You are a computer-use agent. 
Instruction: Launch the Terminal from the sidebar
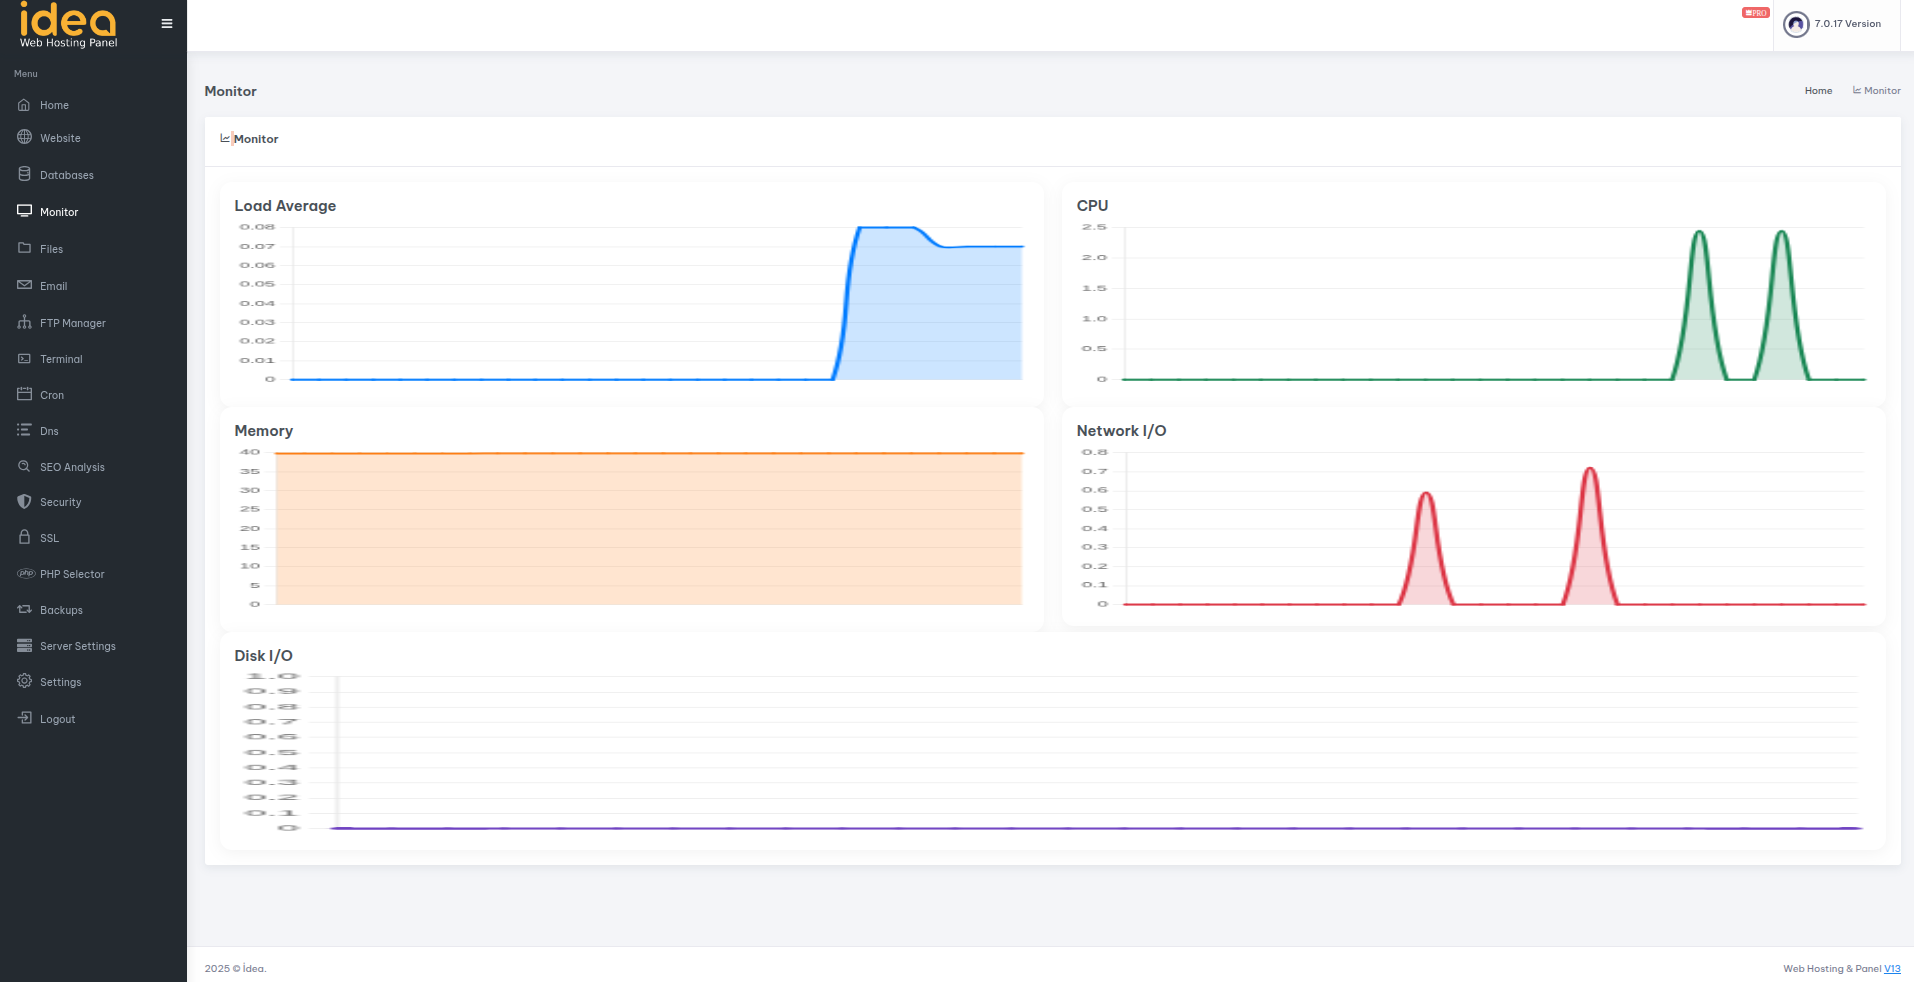coord(61,358)
